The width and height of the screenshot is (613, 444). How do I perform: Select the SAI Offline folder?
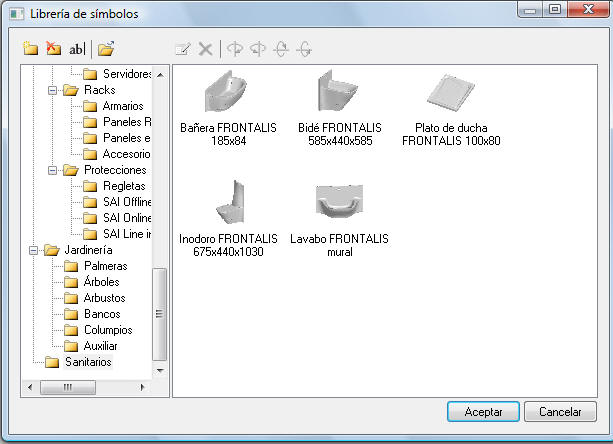coord(117,202)
